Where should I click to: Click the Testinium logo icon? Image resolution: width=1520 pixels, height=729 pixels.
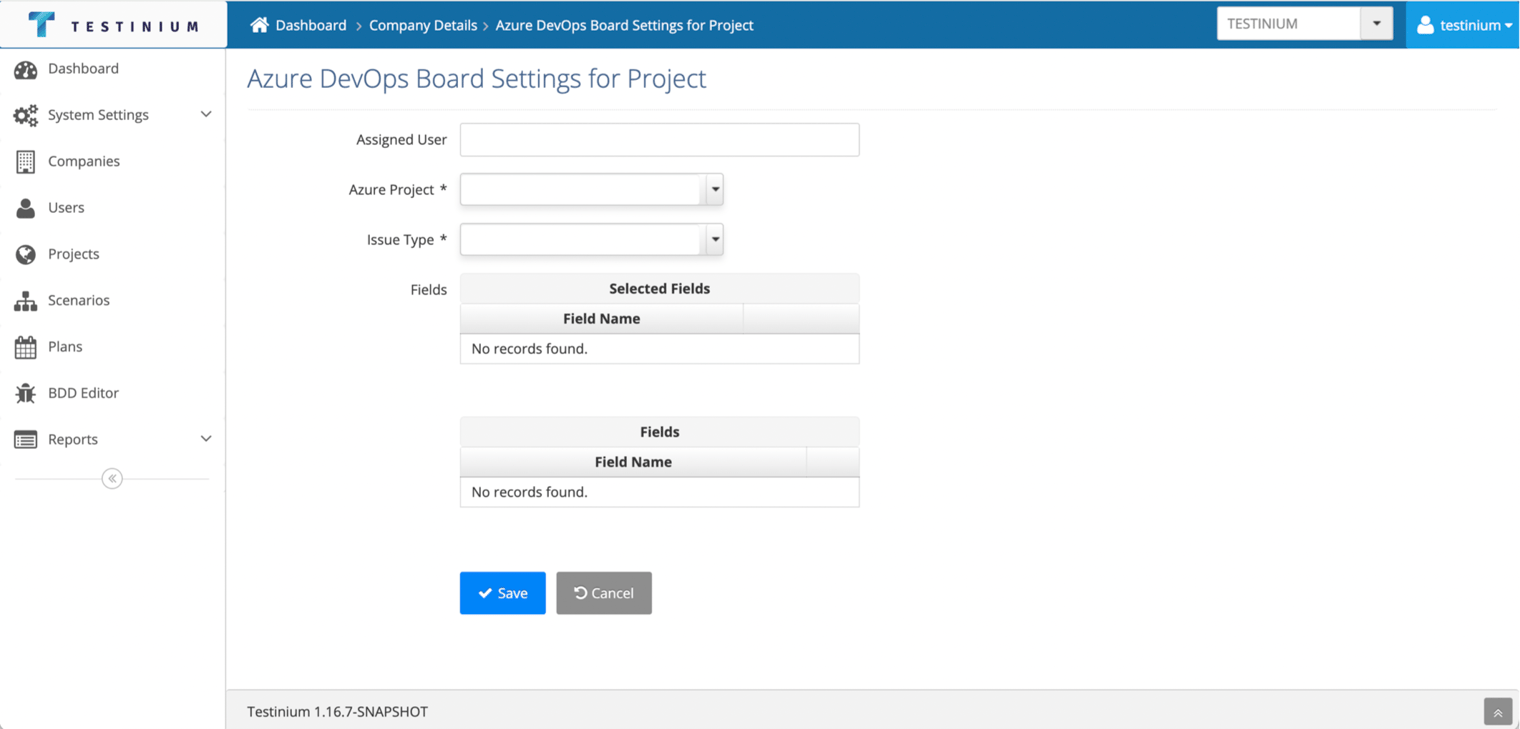42,24
